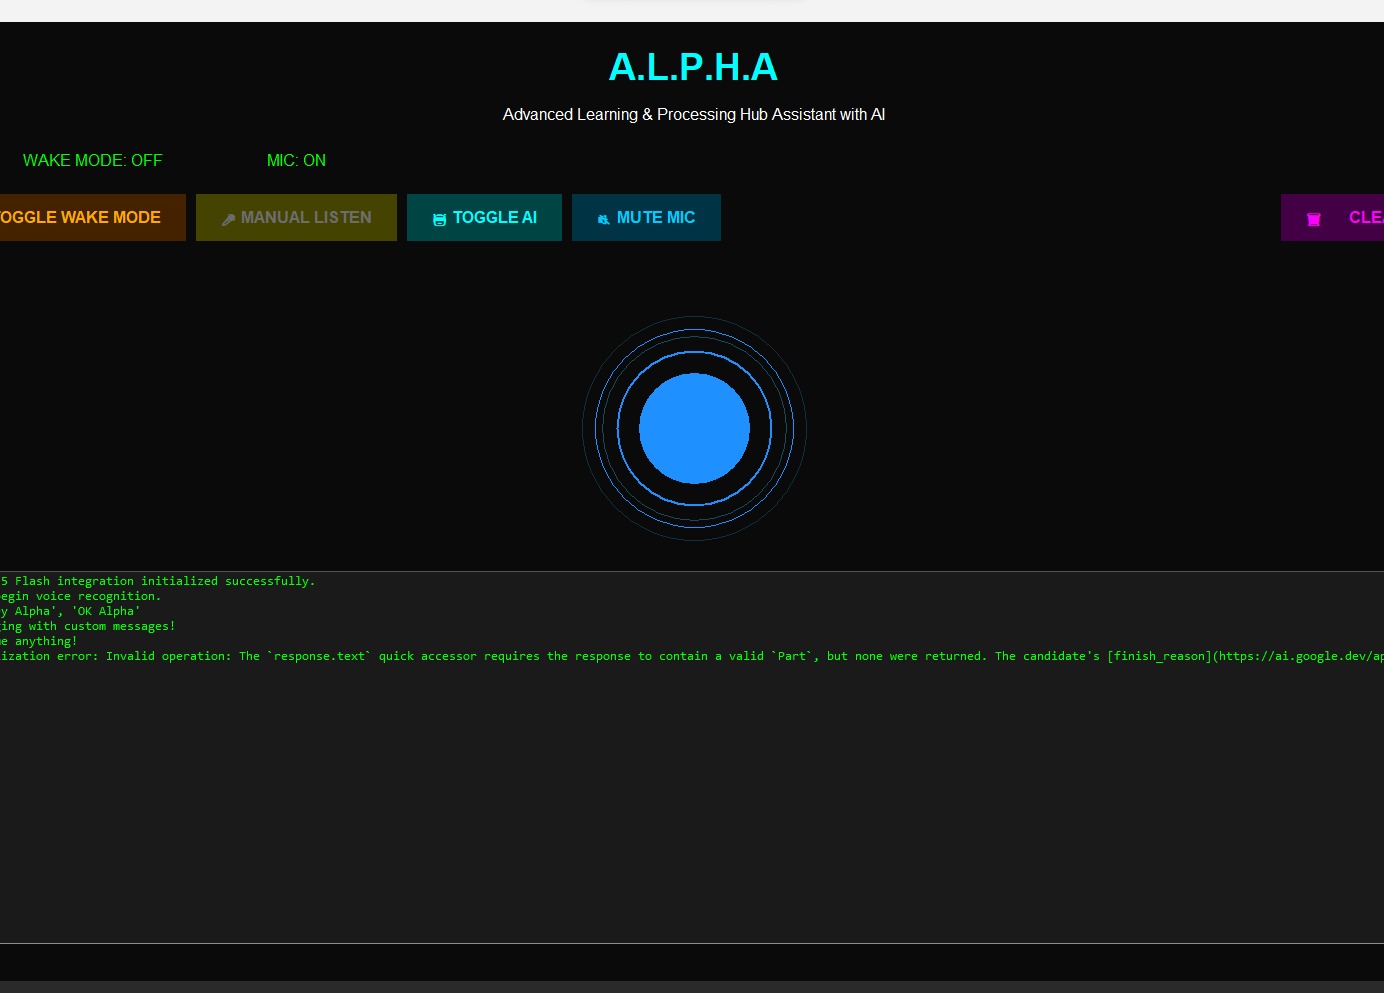
Task: Click the subtitle under the A.L.P.H.A heading
Action: 694,114
